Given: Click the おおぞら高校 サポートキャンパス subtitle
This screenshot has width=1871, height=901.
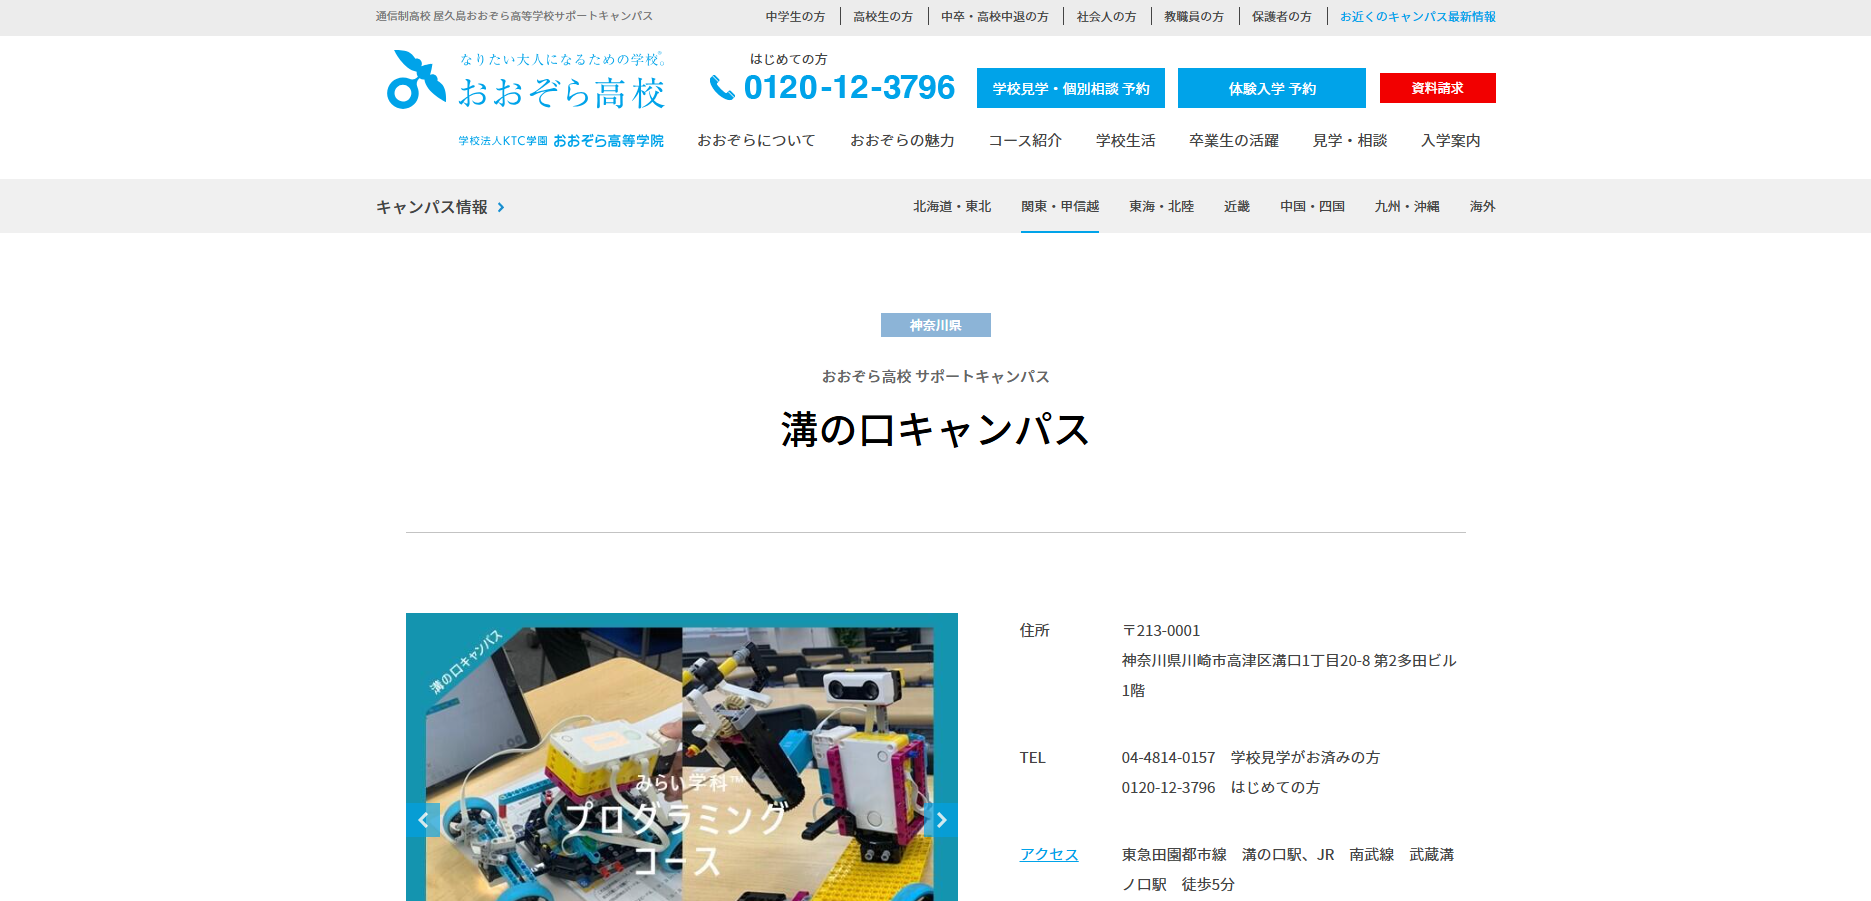Looking at the screenshot, I should [x=936, y=376].
